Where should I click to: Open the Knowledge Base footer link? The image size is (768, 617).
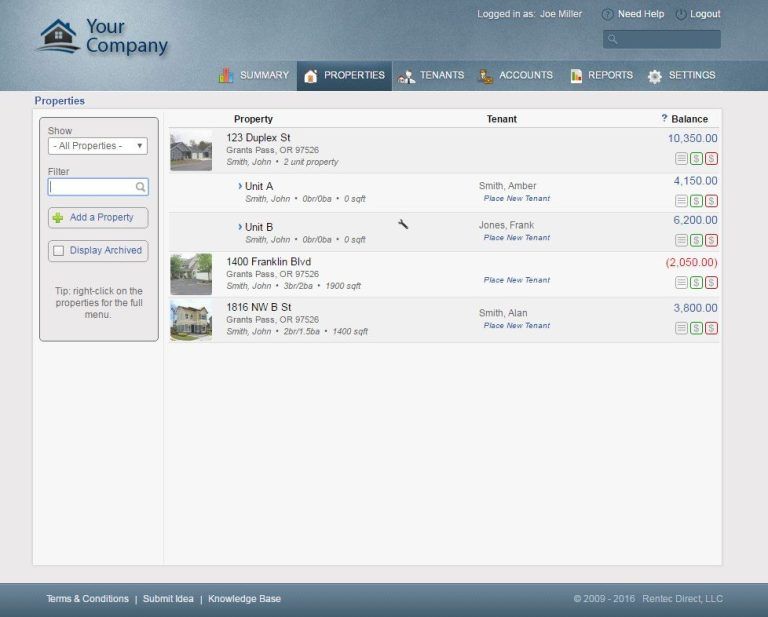pyautogui.click(x=244, y=599)
